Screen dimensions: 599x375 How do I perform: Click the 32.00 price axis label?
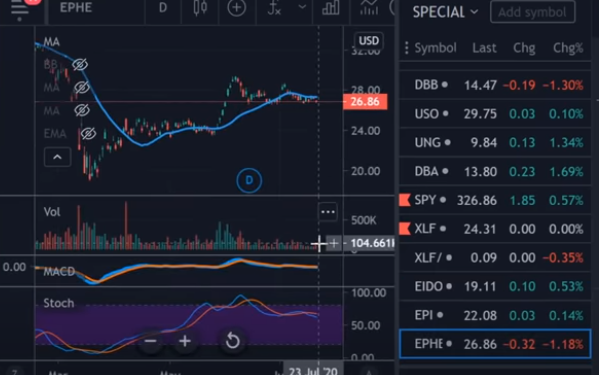(366, 51)
